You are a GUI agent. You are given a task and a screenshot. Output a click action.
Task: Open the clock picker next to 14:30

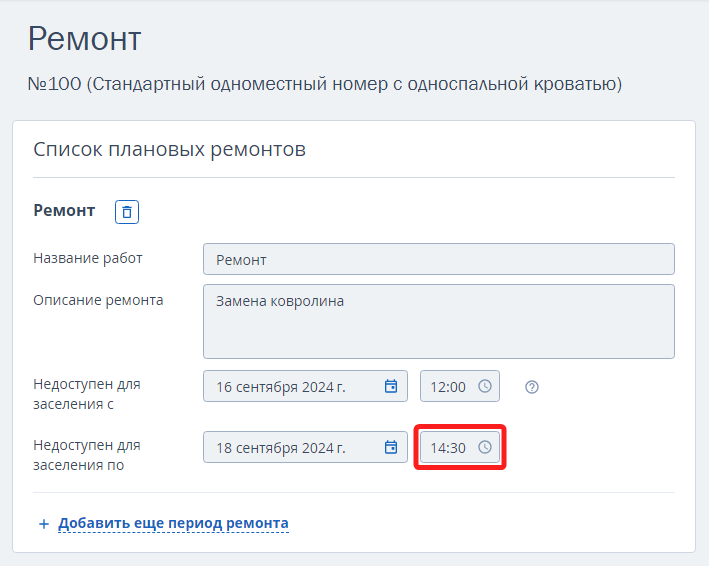(485, 448)
